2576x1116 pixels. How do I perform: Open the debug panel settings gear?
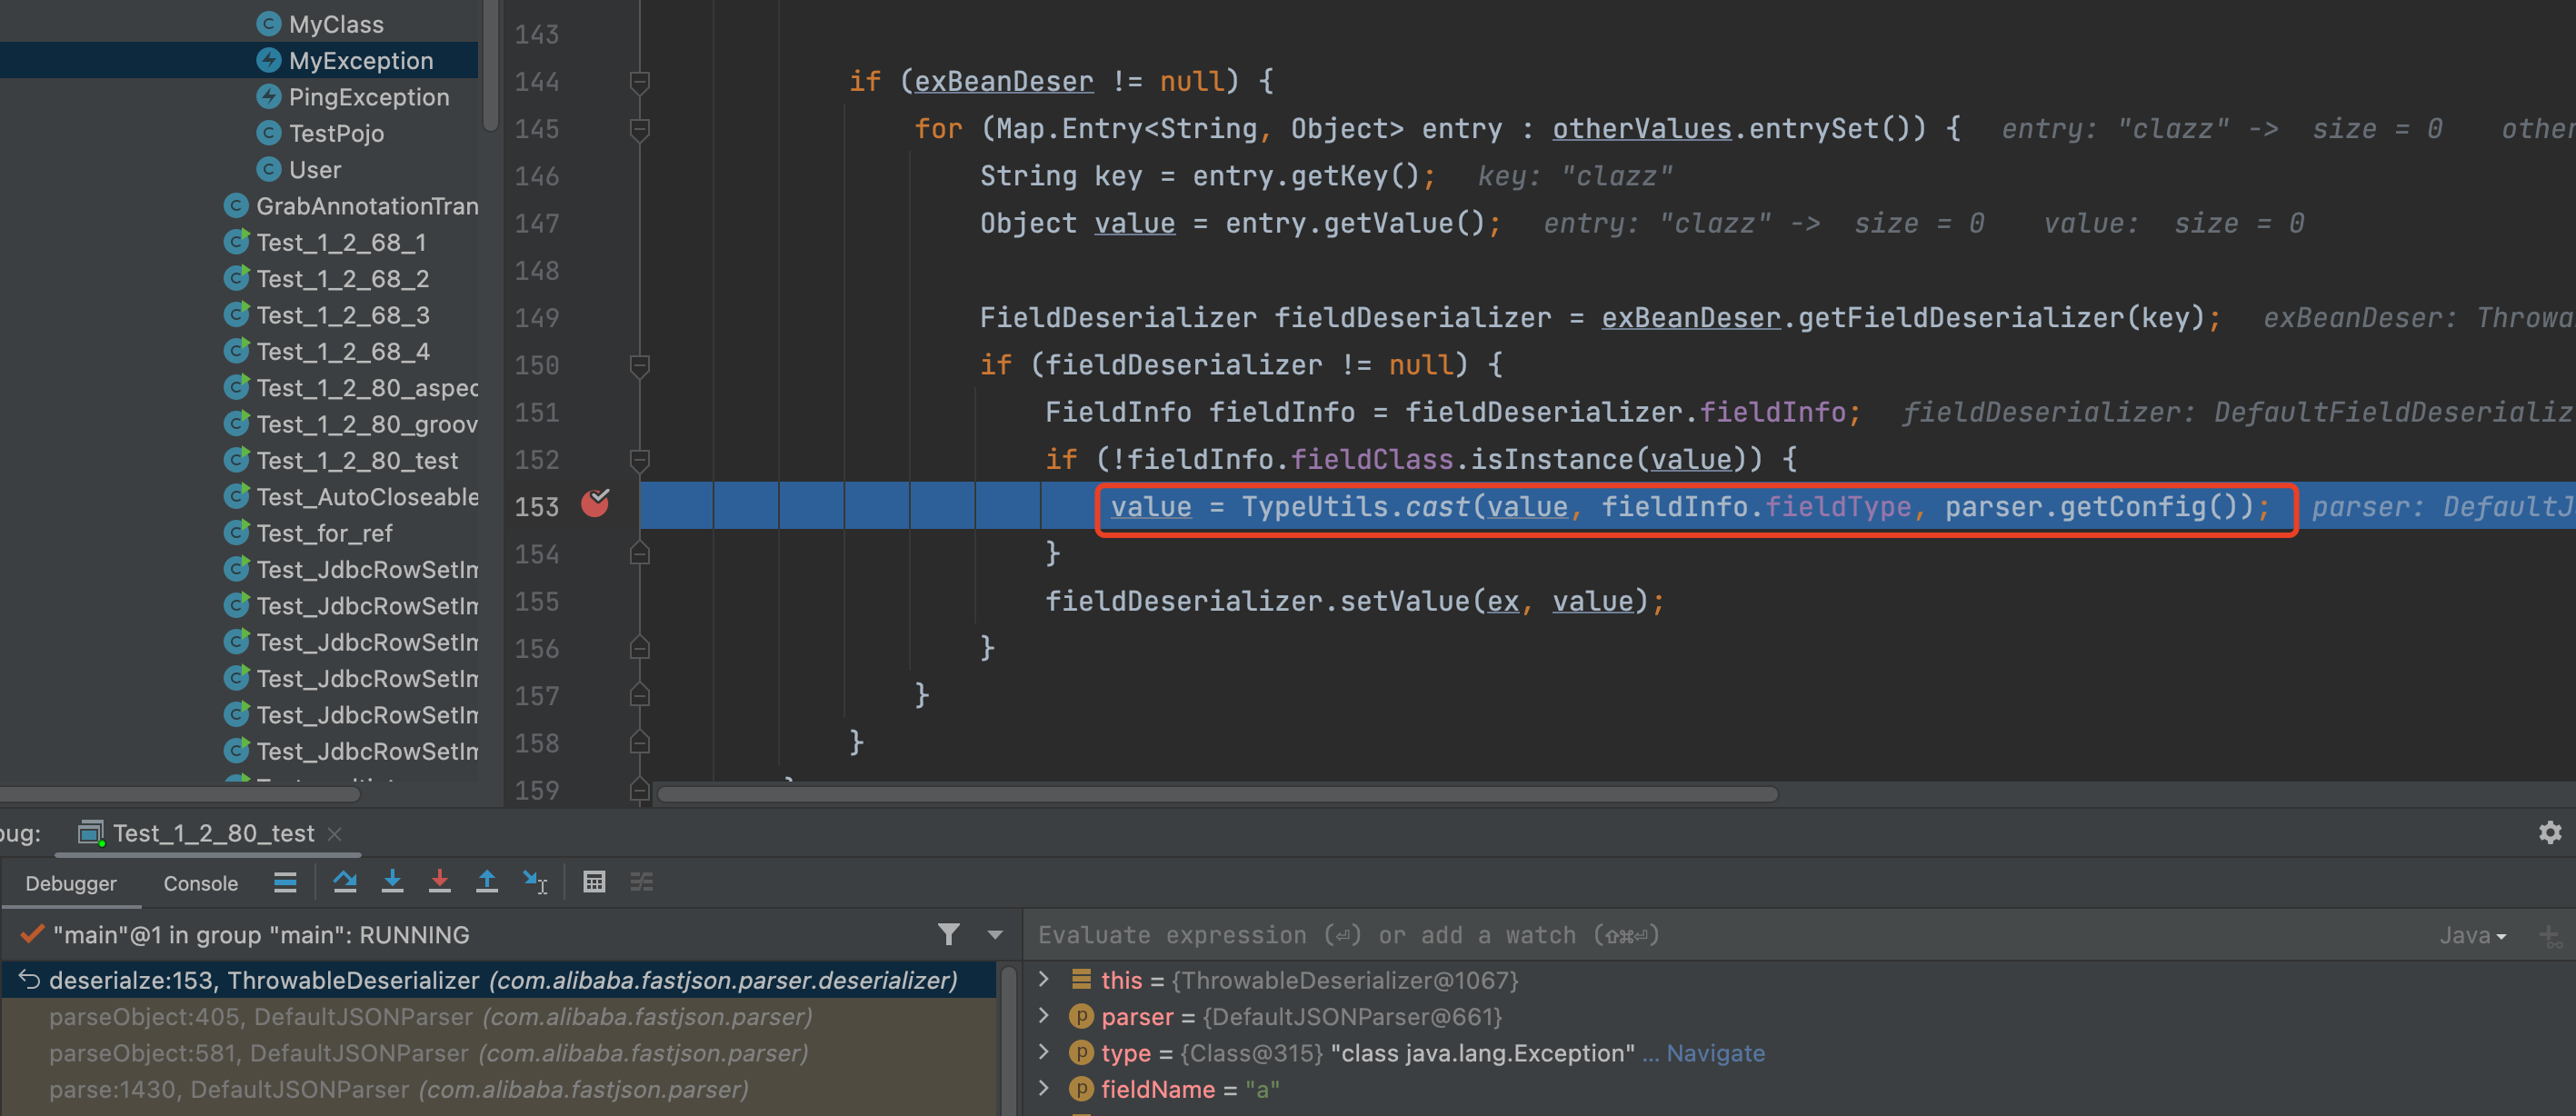[x=2550, y=832]
